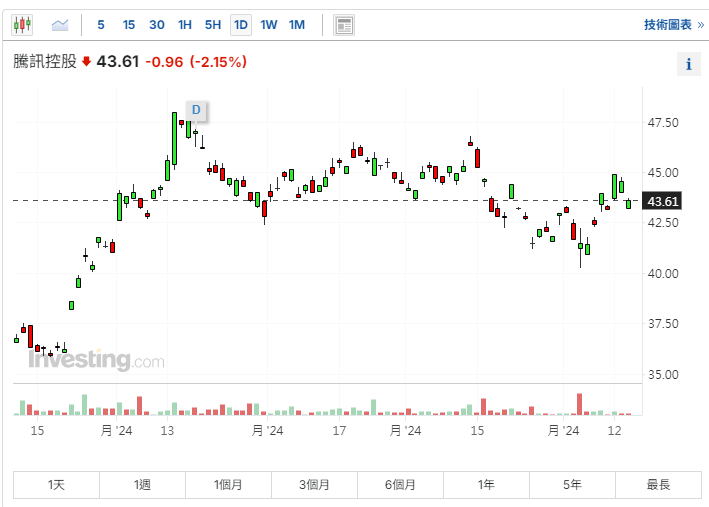The image size is (709, 507).
Task: Select the 5 minute interval
Action: (x=101, y=24)
